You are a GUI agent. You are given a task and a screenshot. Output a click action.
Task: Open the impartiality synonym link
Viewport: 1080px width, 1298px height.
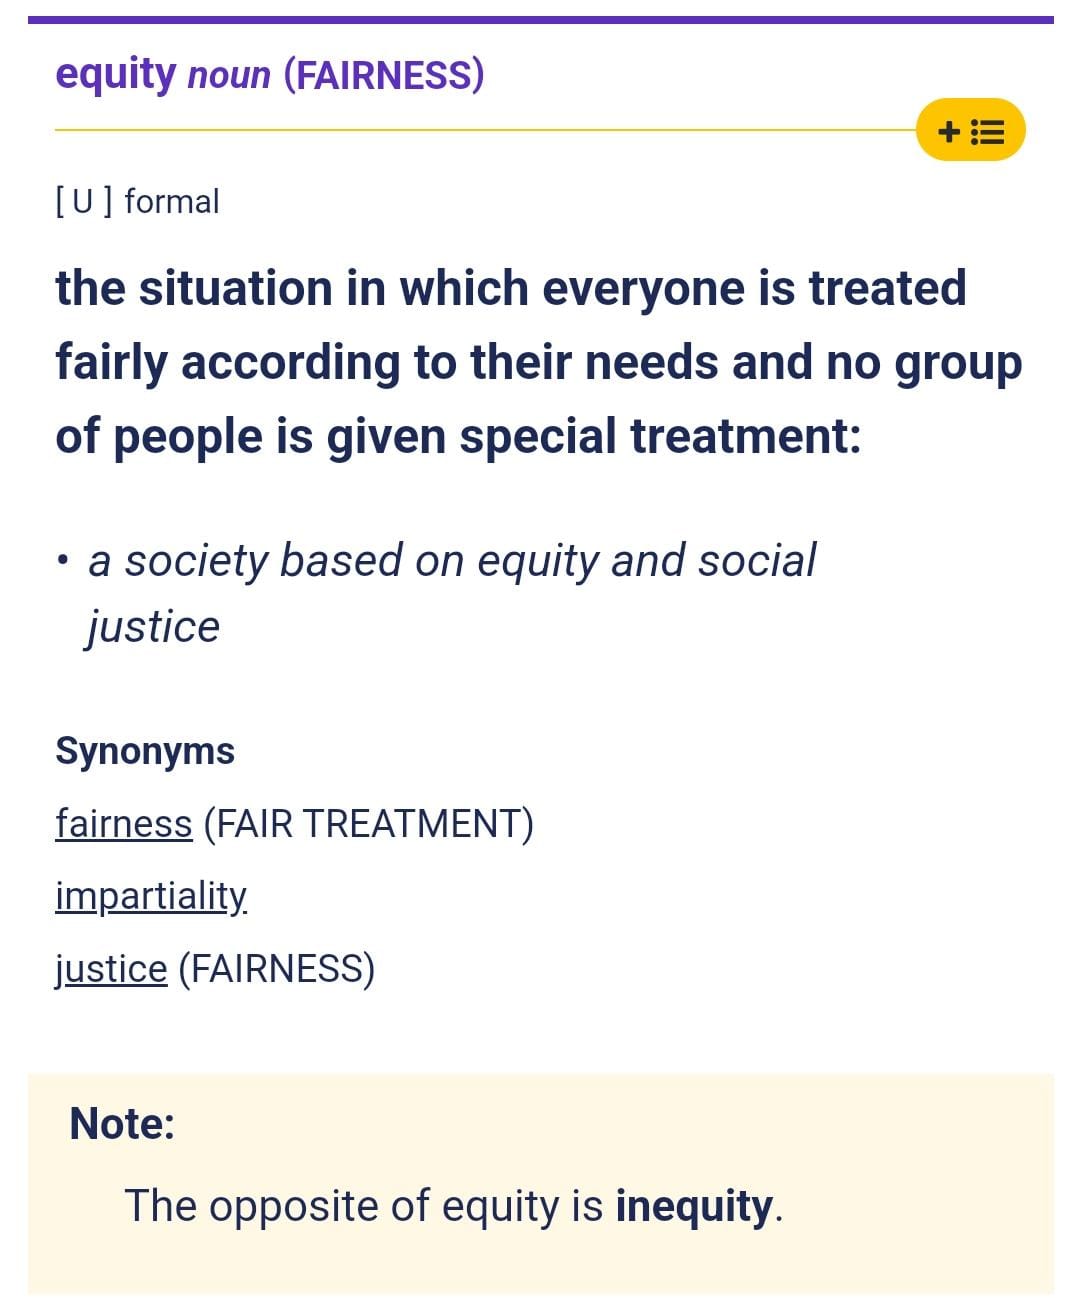click(151, 897)
